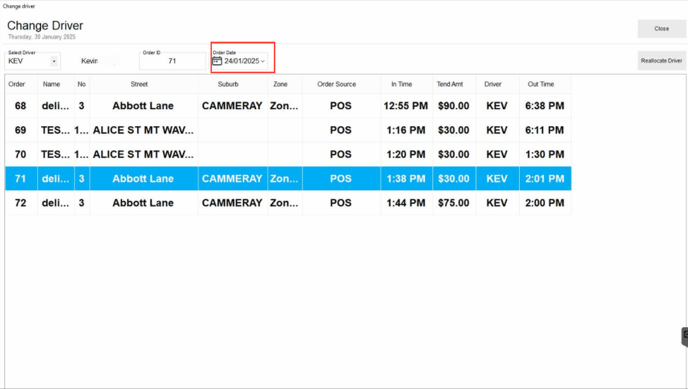Click the 1:16 PM in time
The image size is (688, 389).
[x=405, y=130]
